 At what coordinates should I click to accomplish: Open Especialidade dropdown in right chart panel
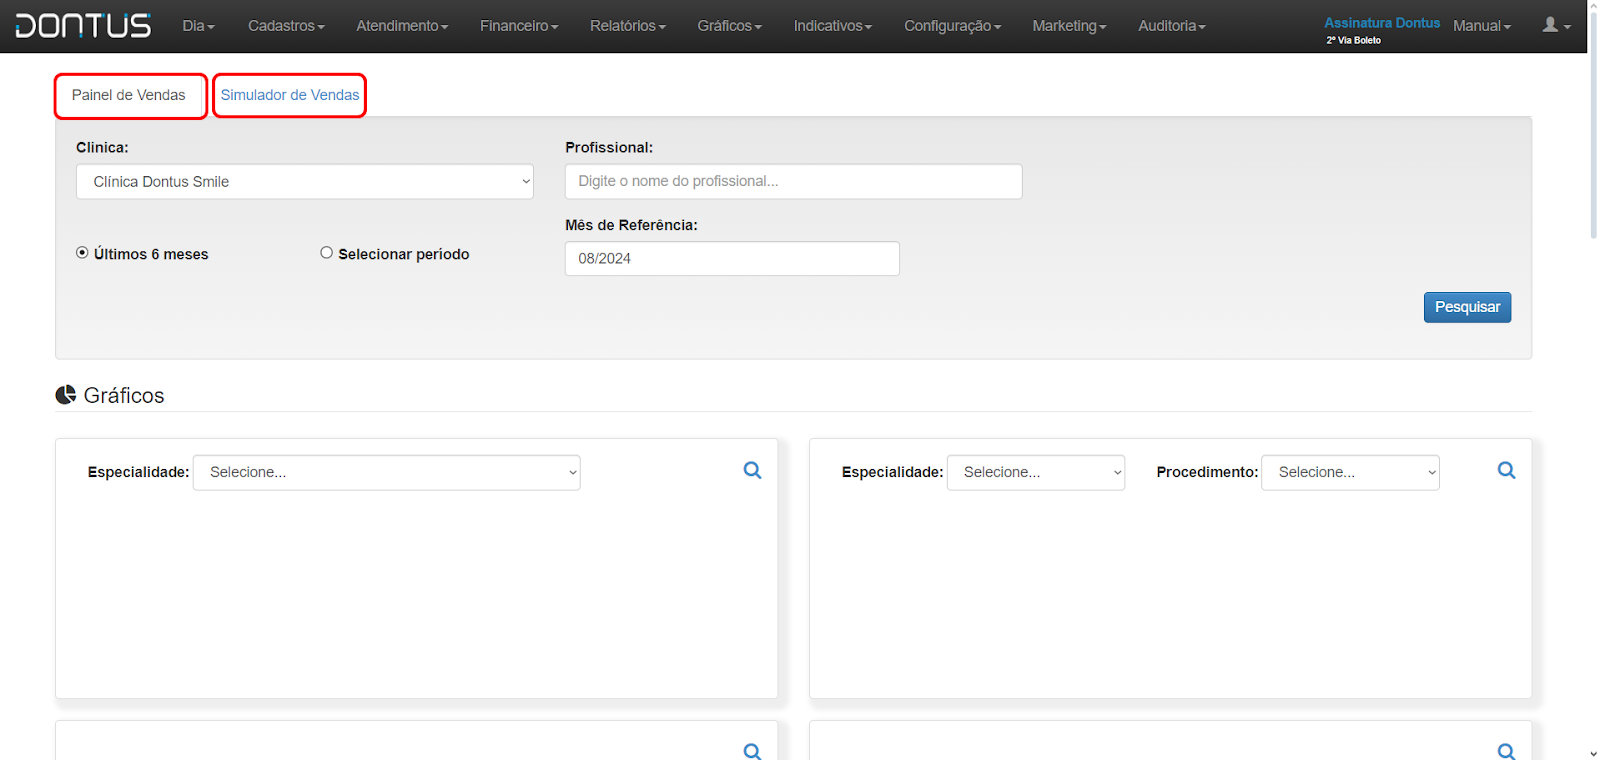tap(1036, 472)
